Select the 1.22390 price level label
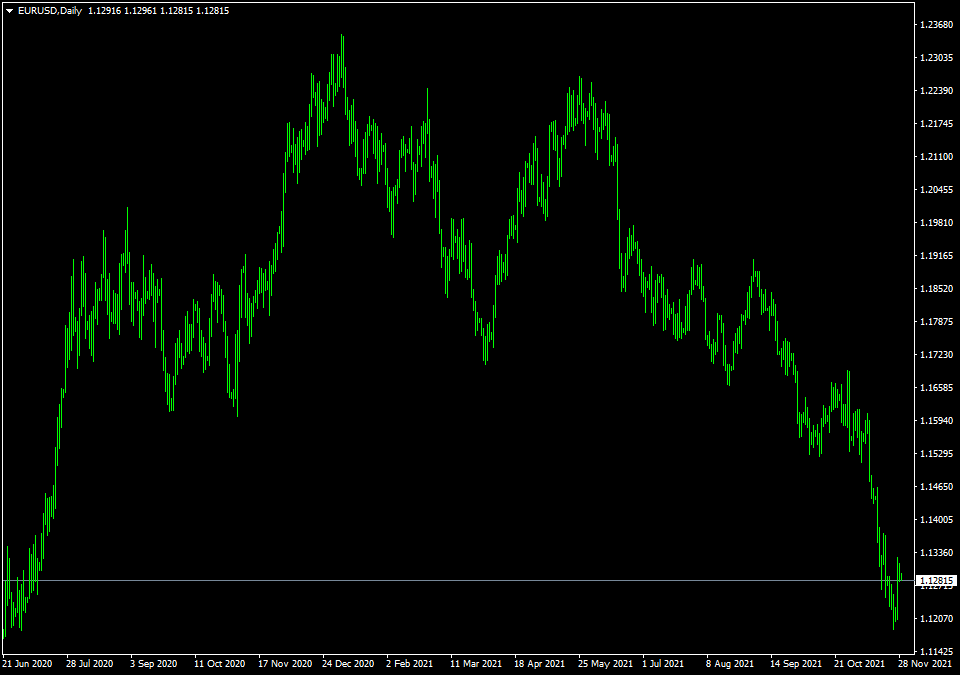The image size is (960, 675). pyautogui.click(x=937, y=91)
